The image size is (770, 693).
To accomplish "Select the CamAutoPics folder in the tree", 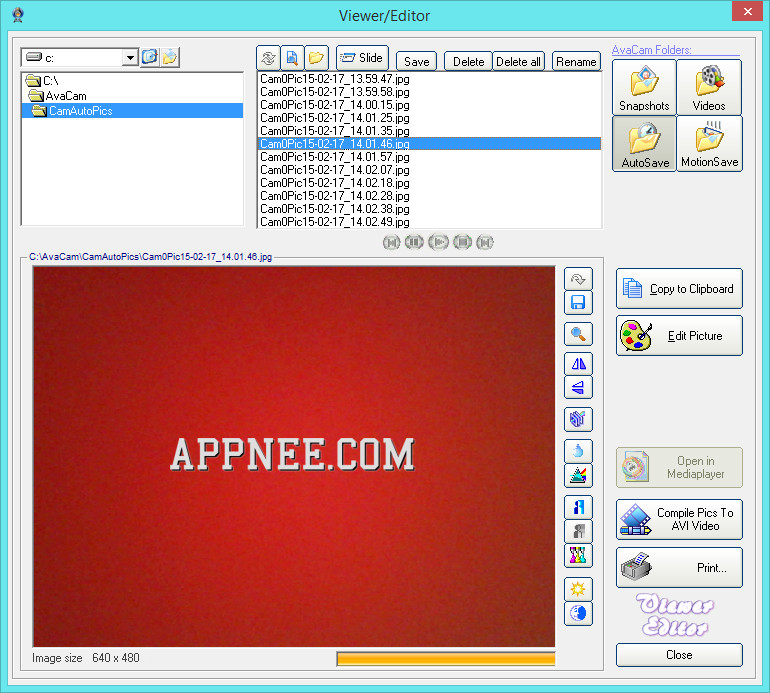I will point(133,111).
